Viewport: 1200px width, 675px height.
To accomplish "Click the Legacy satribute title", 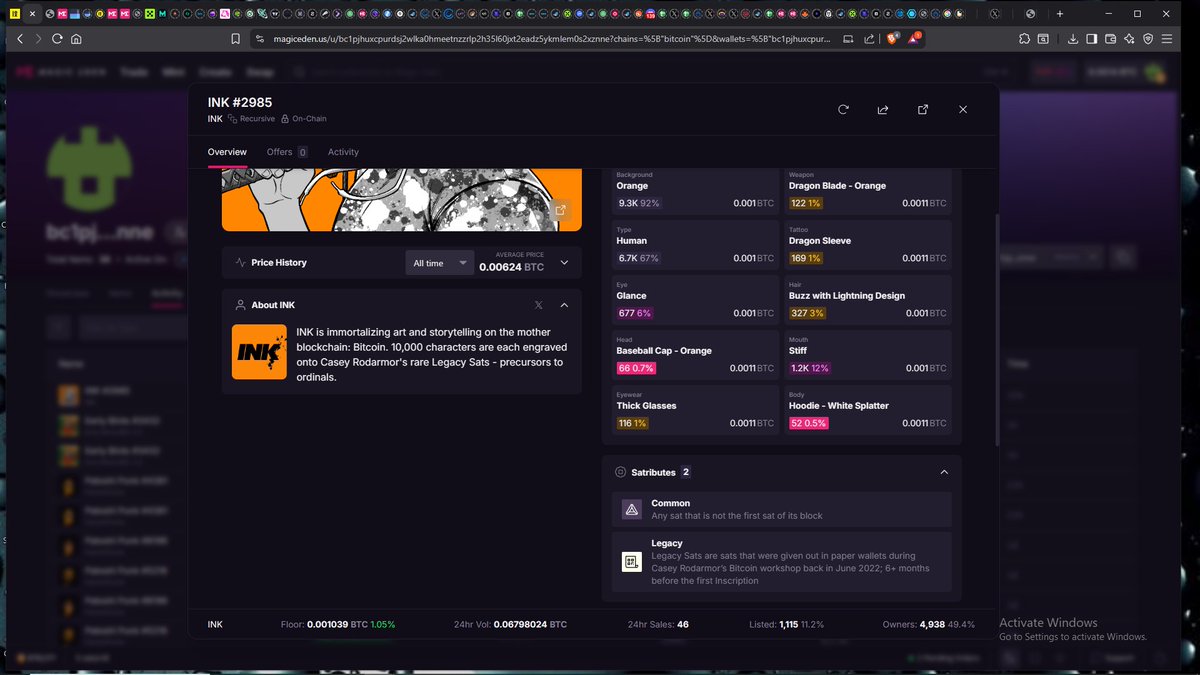I will click(x=667, y=543).
